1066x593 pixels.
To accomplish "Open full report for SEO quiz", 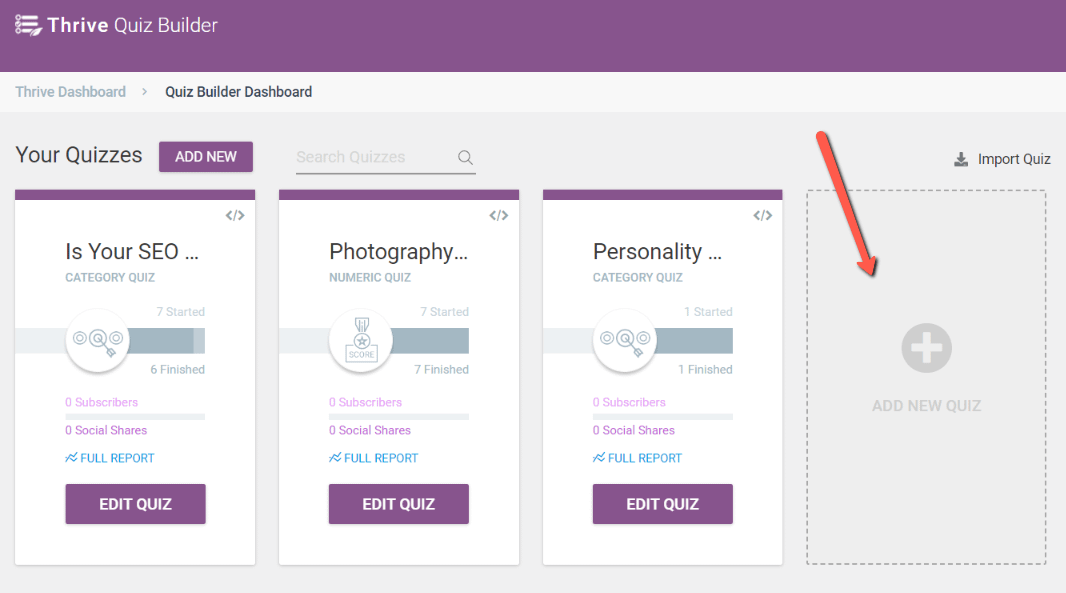I will (110, 458).
